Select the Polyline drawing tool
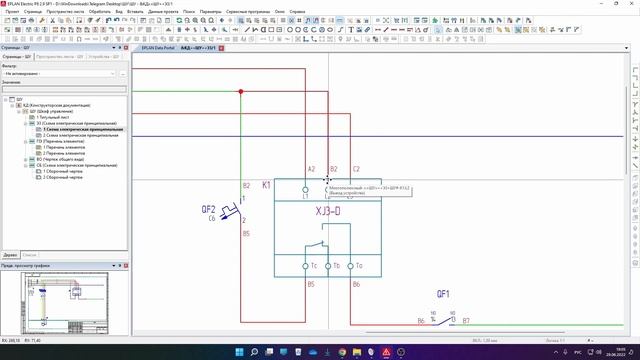Screen dimensions: 640x360 point(255,30)
